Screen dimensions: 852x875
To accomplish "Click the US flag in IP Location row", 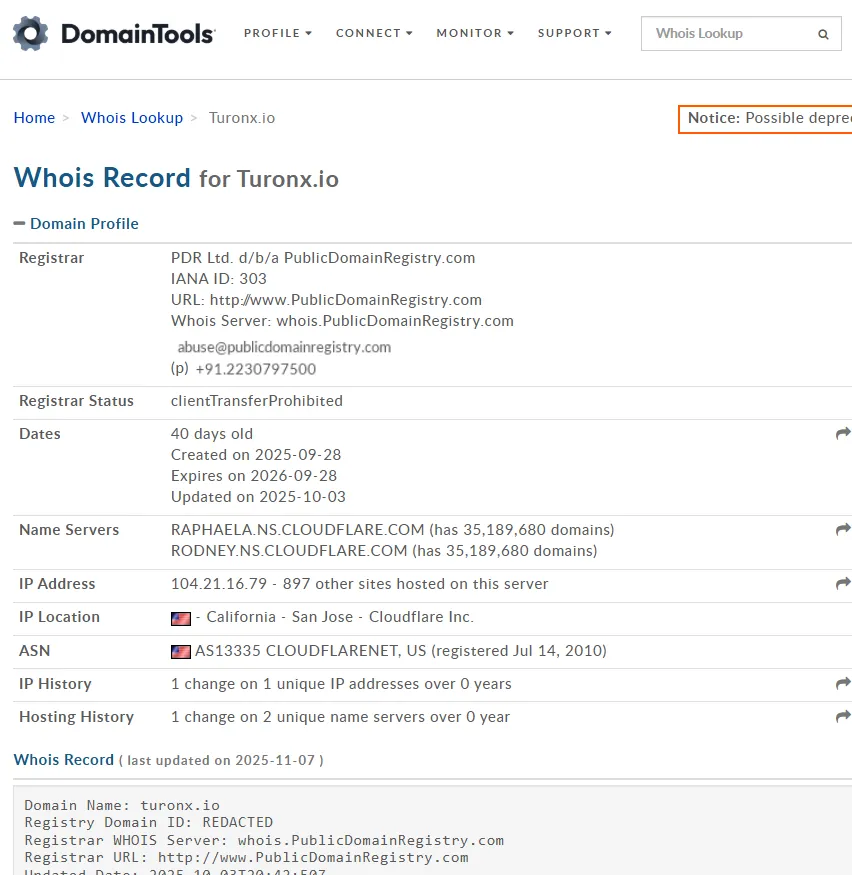I will click(181, 618).
